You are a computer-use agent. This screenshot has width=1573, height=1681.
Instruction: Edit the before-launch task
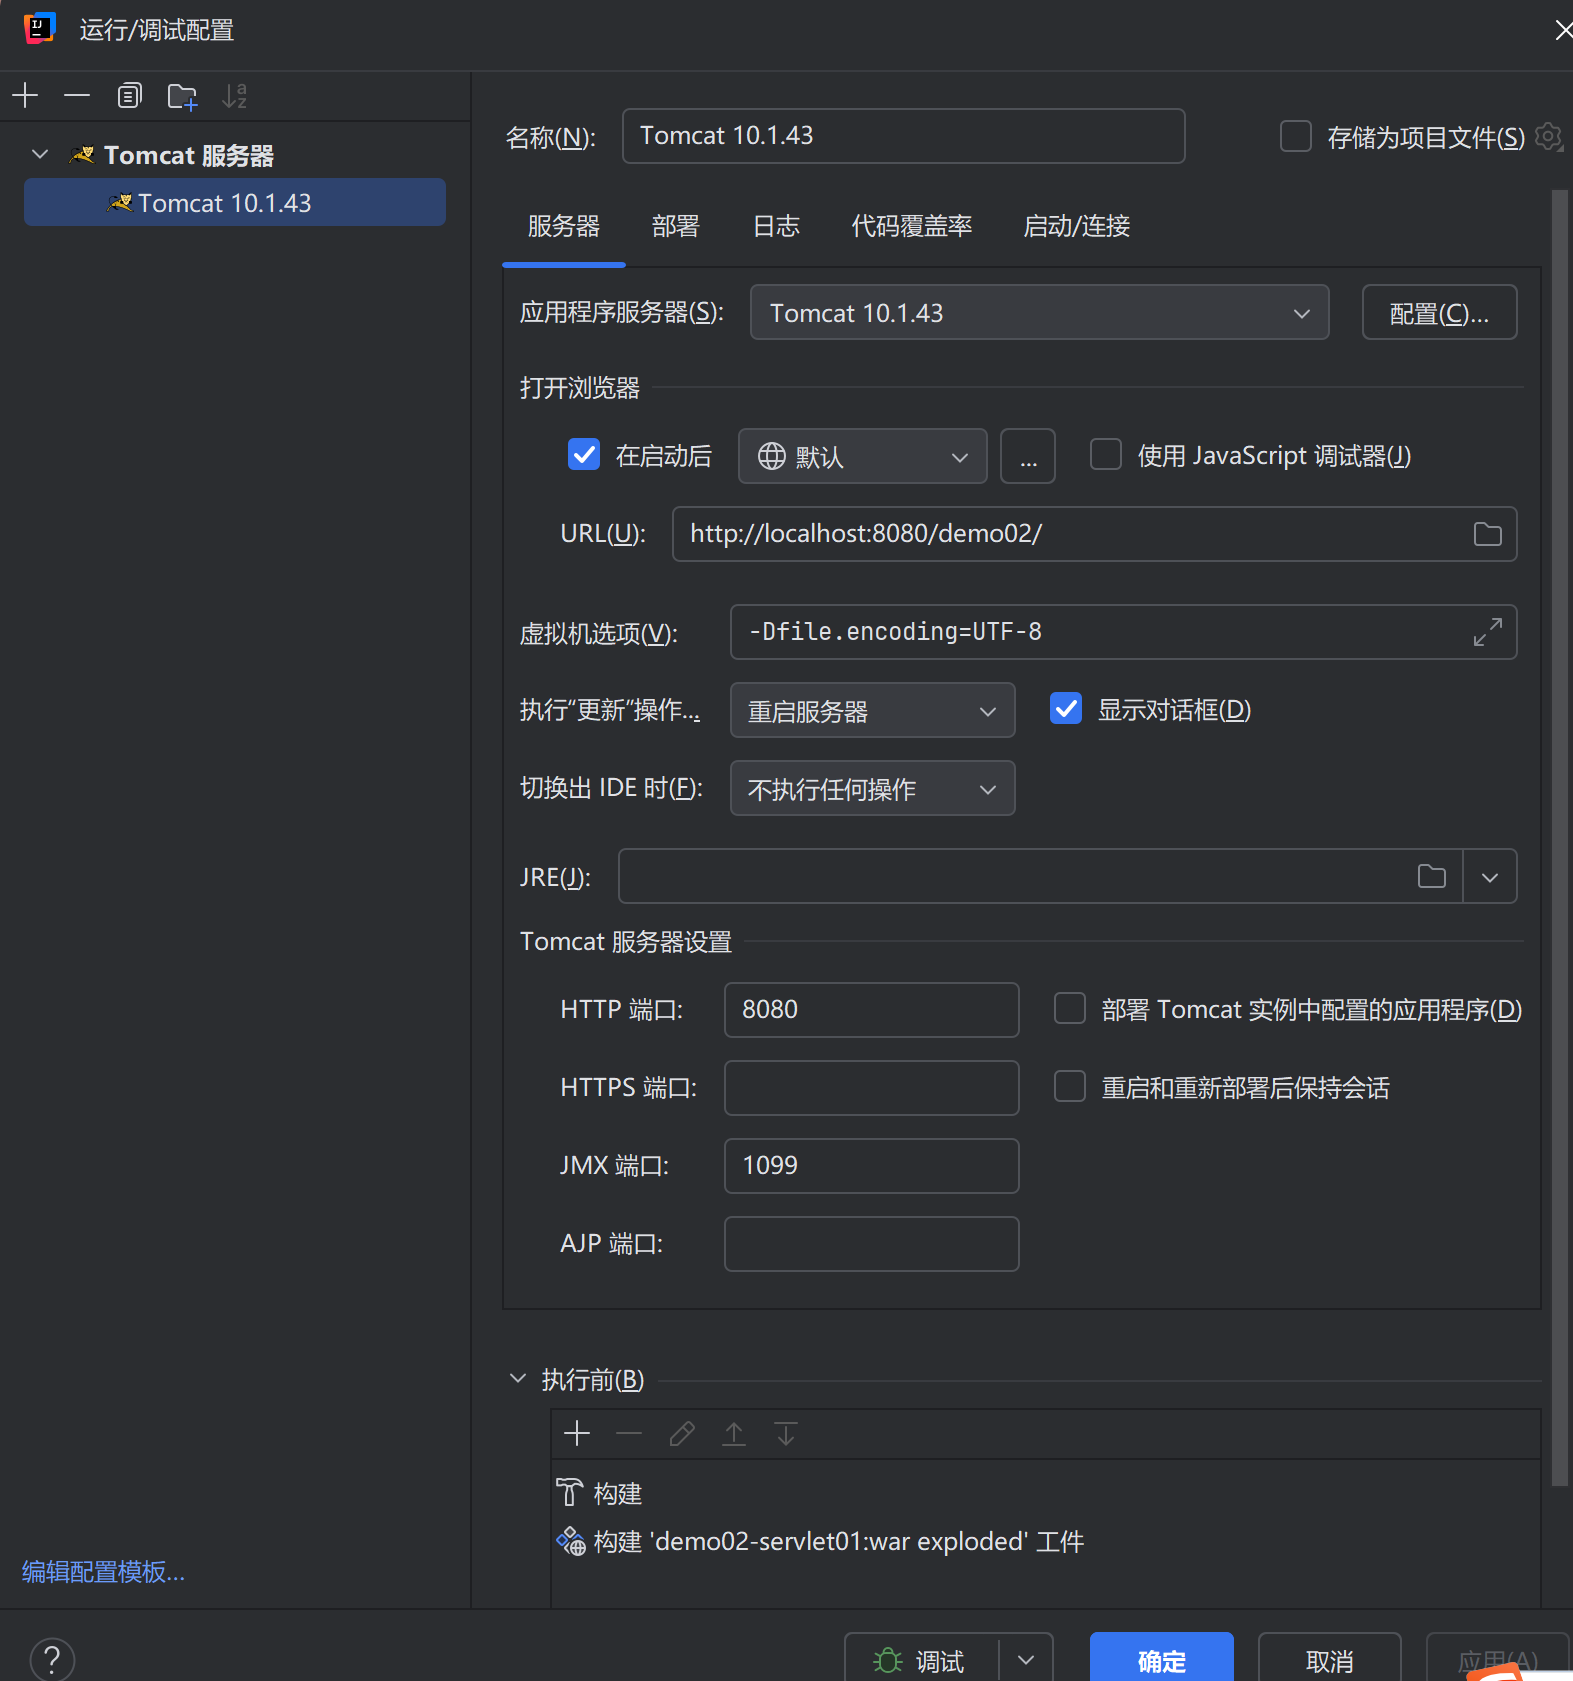(682, 1434)
